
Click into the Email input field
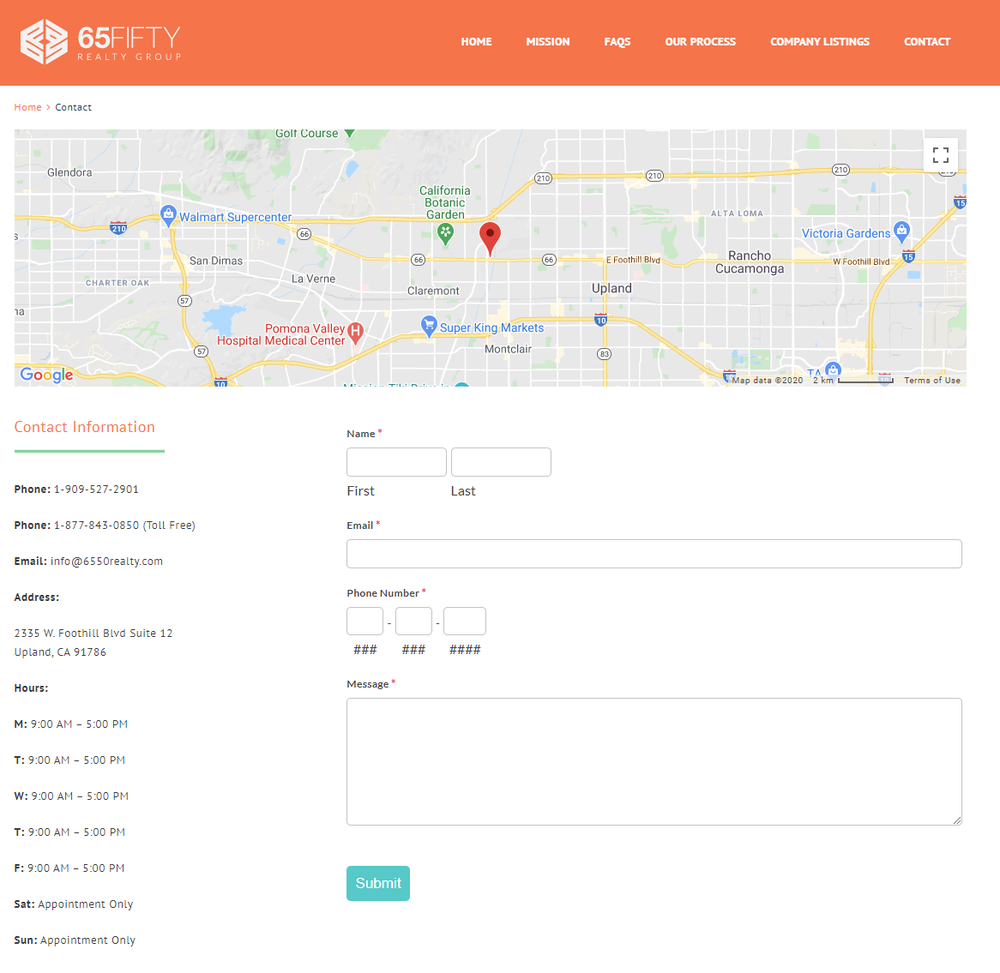pyautogui.click(x=654, y=554)
